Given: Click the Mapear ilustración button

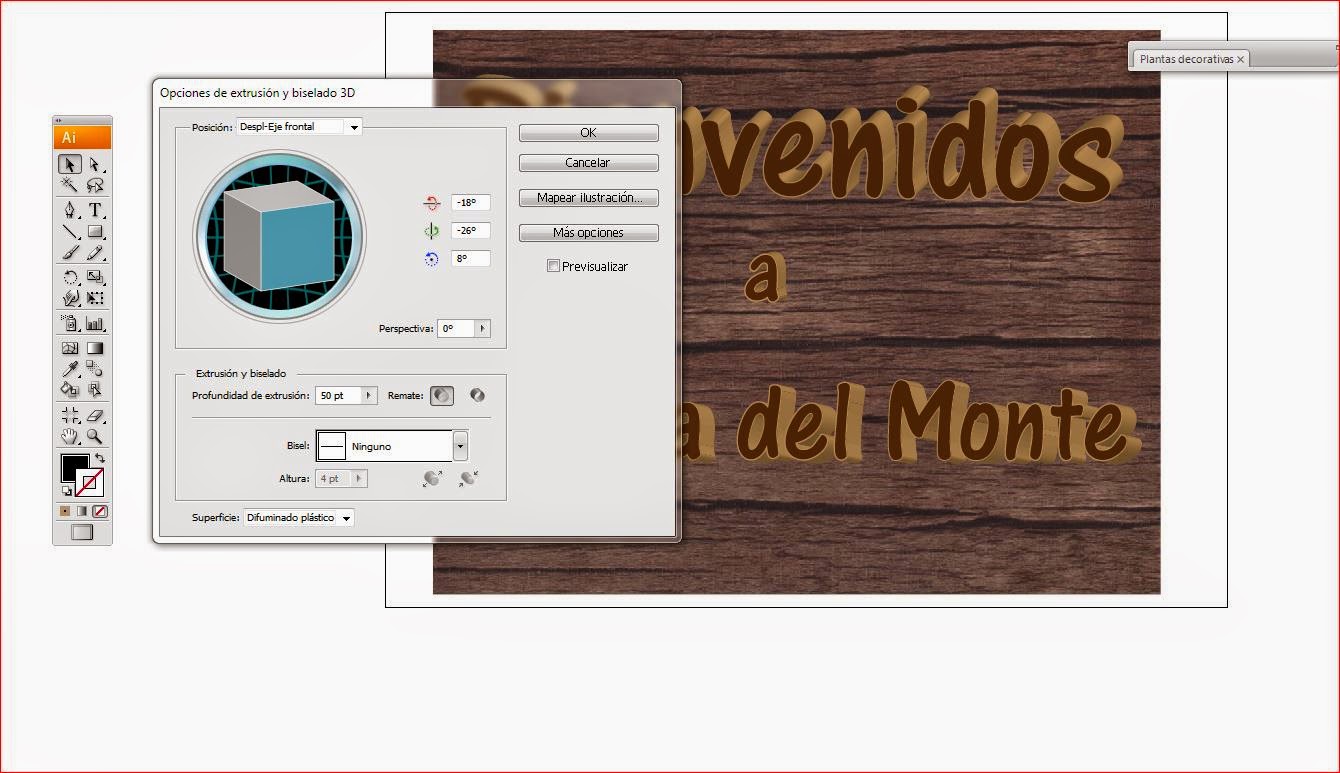Looking at the screenshot, I should pyautogui.click(x=588, y=197).
